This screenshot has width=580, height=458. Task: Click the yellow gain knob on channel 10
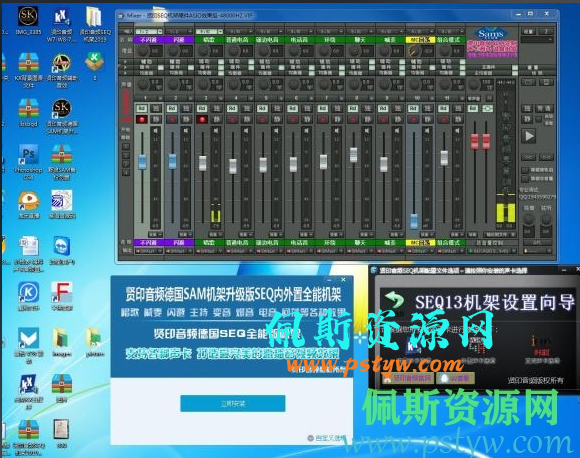coord(415,51)
